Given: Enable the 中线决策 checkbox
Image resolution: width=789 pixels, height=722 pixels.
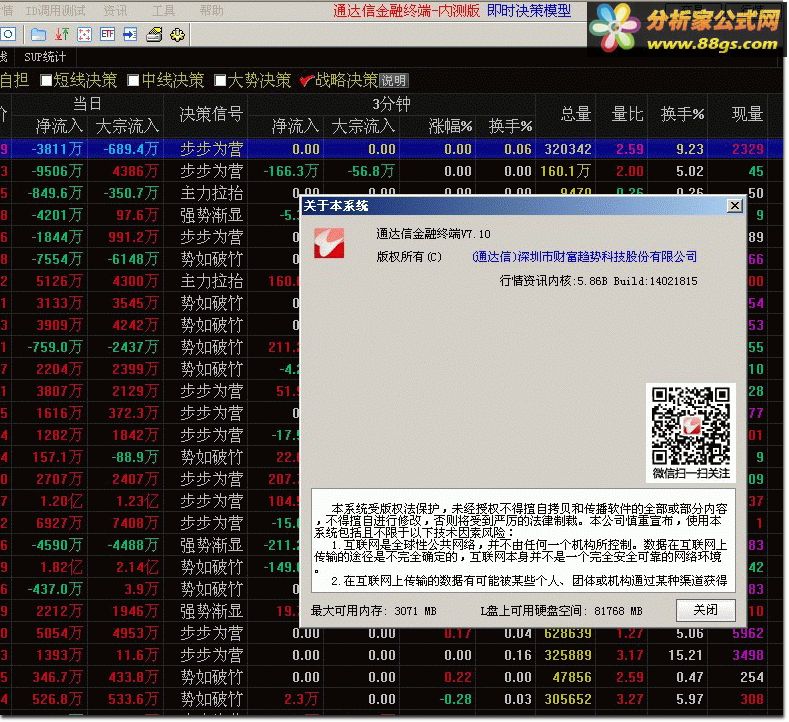Looking at the screenshot, I should coord(133,81).
